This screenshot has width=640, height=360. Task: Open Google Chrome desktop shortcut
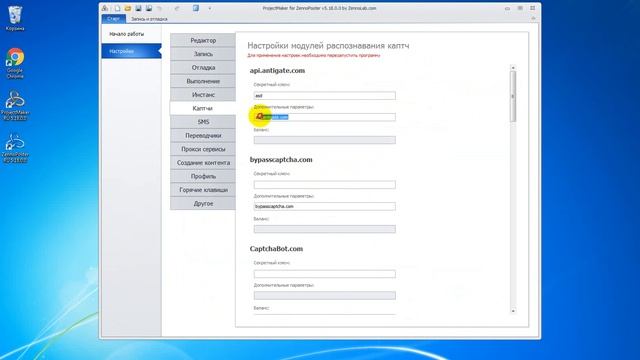click(x=15, y=63)
